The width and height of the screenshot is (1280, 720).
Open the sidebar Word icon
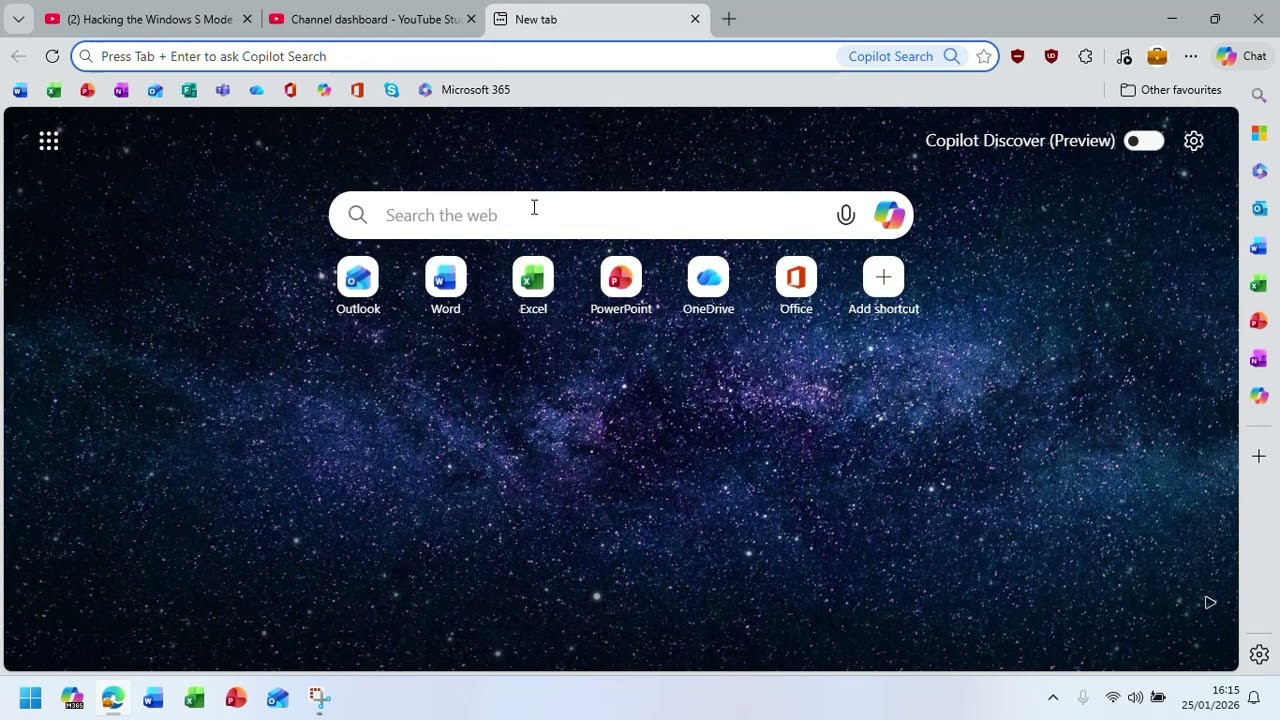coord(1259,246)
